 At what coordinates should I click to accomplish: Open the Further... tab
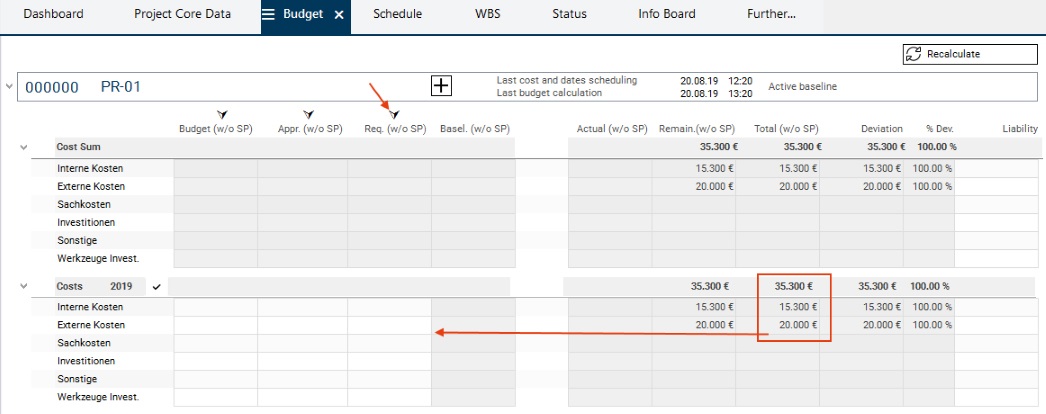click(771, 15)
